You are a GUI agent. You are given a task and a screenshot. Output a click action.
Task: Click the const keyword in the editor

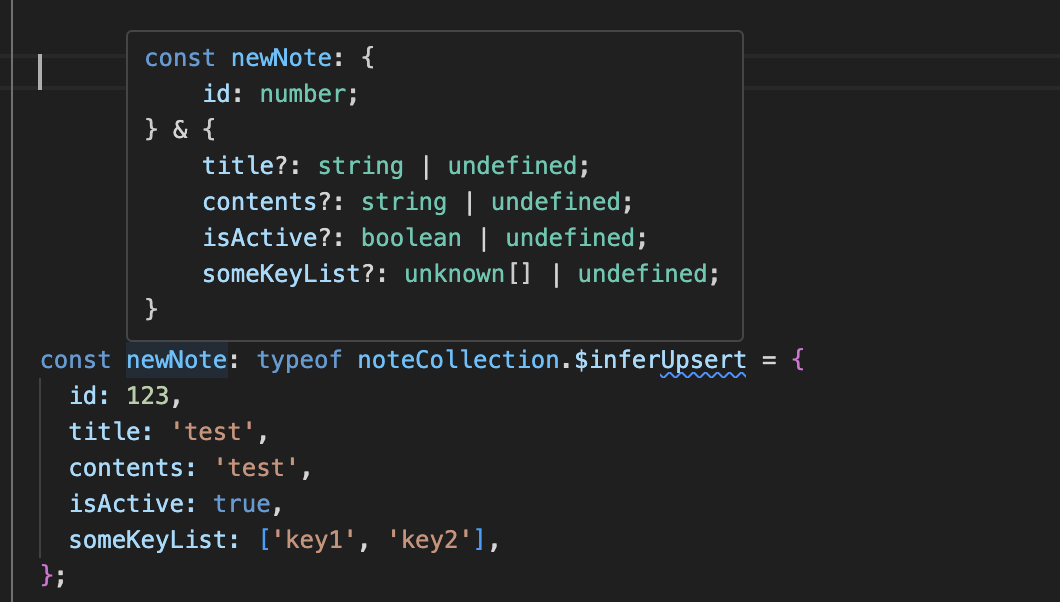click(x=76, y=360)
